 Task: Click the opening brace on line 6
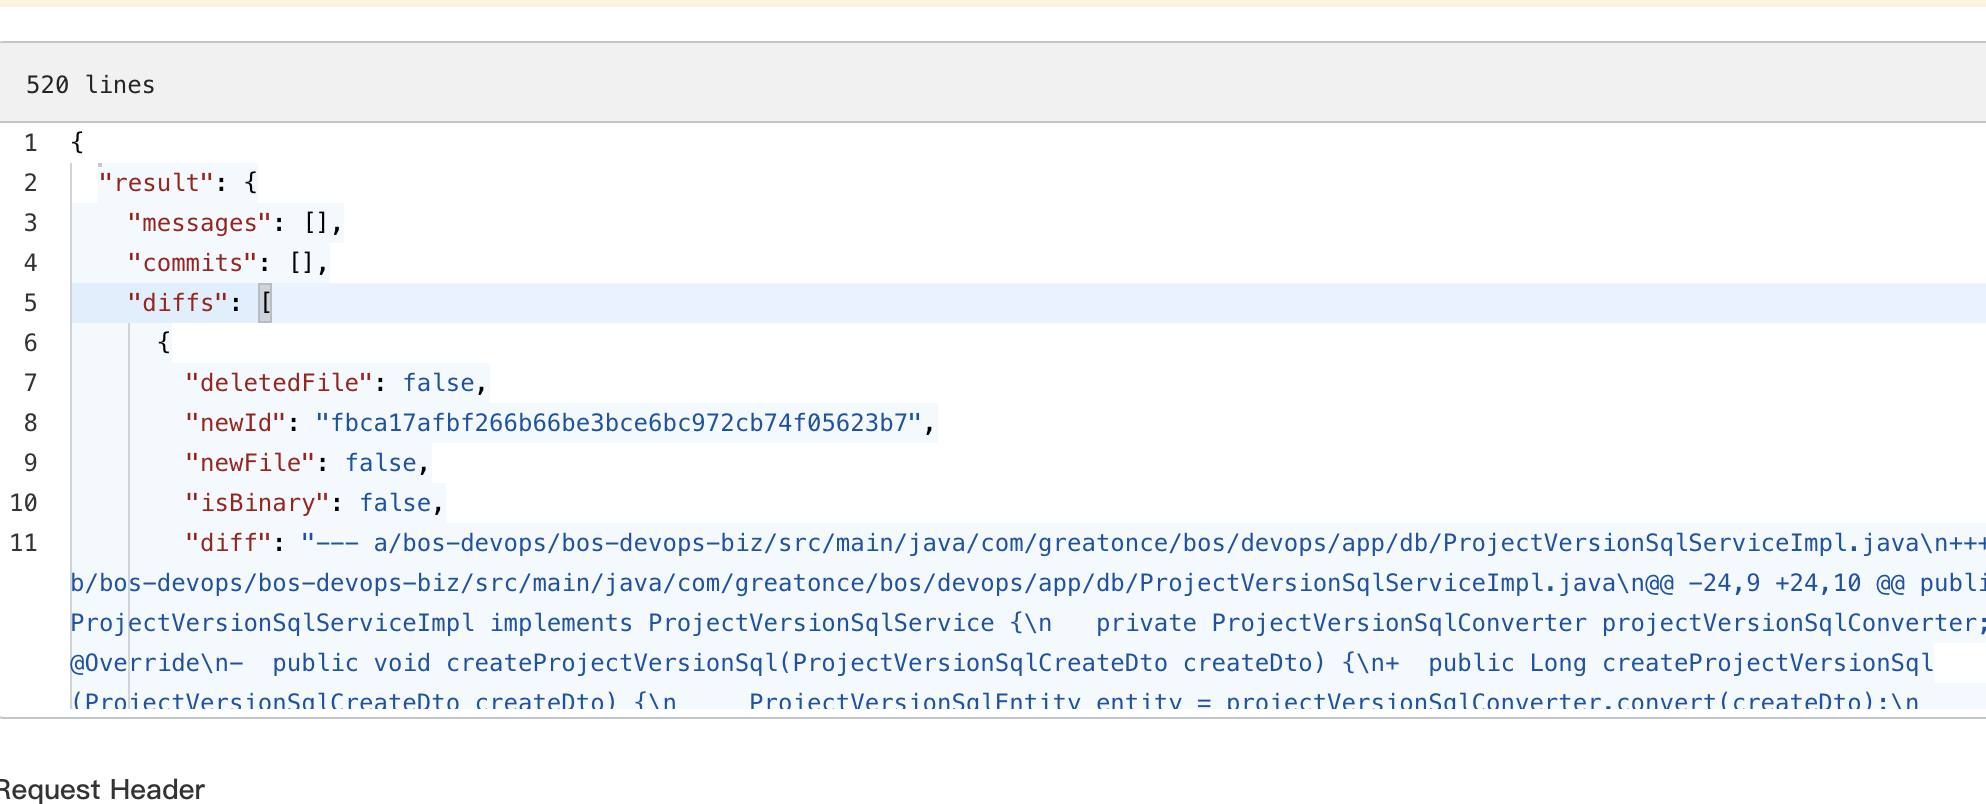click(x=164, y=343)
